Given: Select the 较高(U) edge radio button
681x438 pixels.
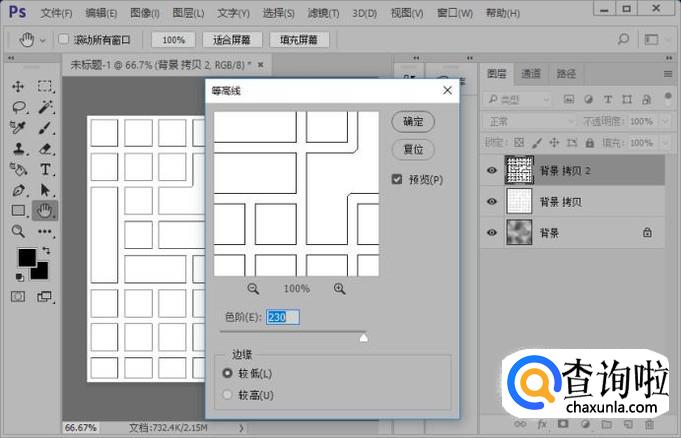Looking at the screenshot, I should (228, 395).
